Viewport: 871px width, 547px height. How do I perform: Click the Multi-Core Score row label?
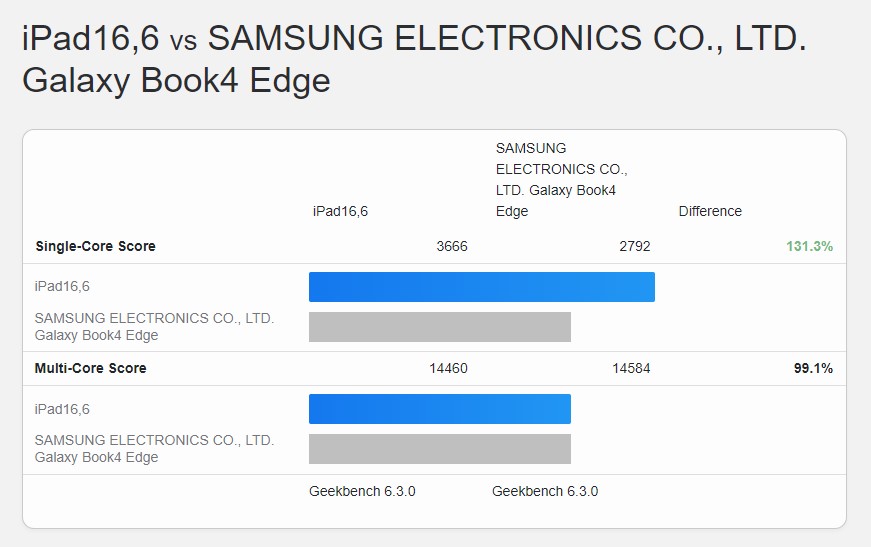click(90, 368)
